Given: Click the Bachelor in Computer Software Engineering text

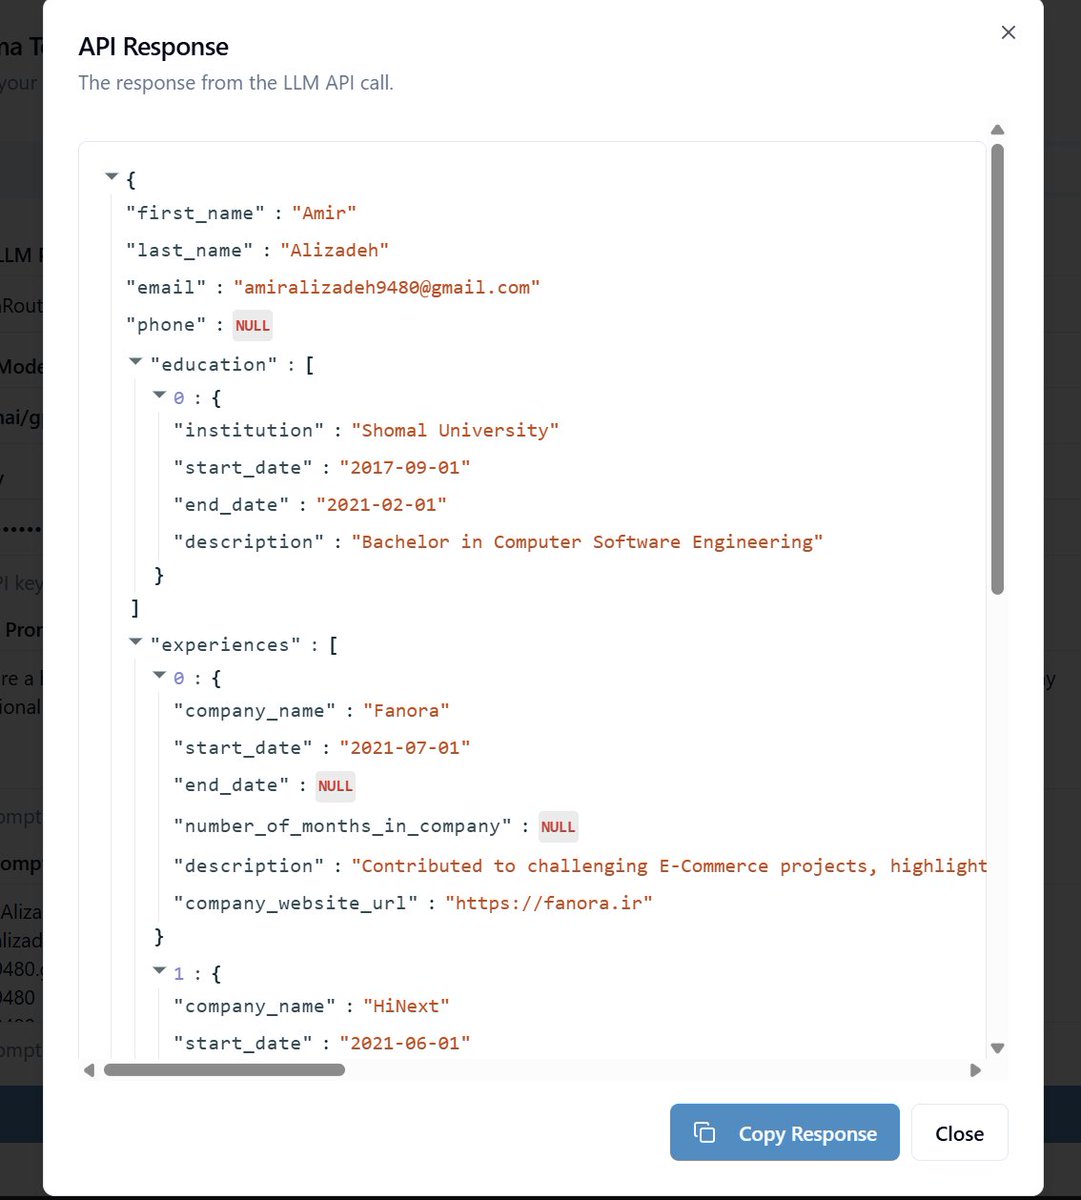Looking at the screenshot, I should pos(587,541).
